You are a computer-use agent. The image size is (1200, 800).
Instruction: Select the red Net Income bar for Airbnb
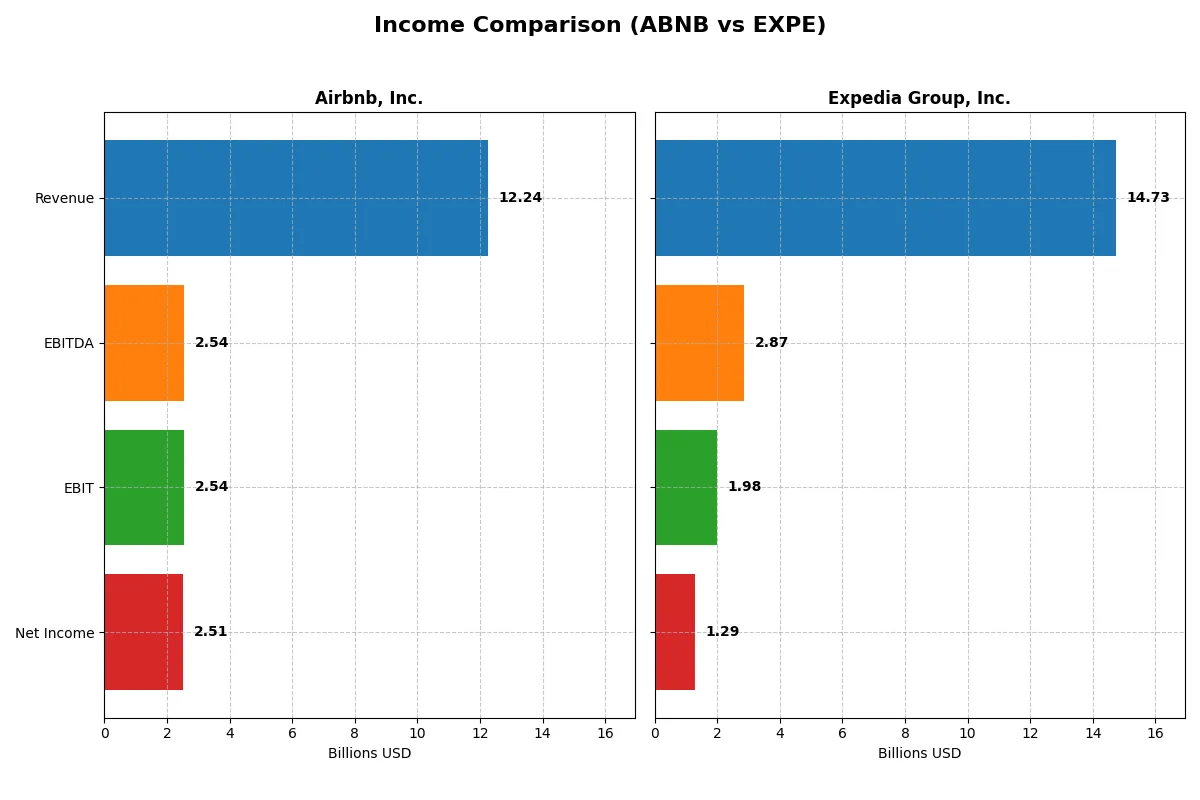(x=143, y=632)
